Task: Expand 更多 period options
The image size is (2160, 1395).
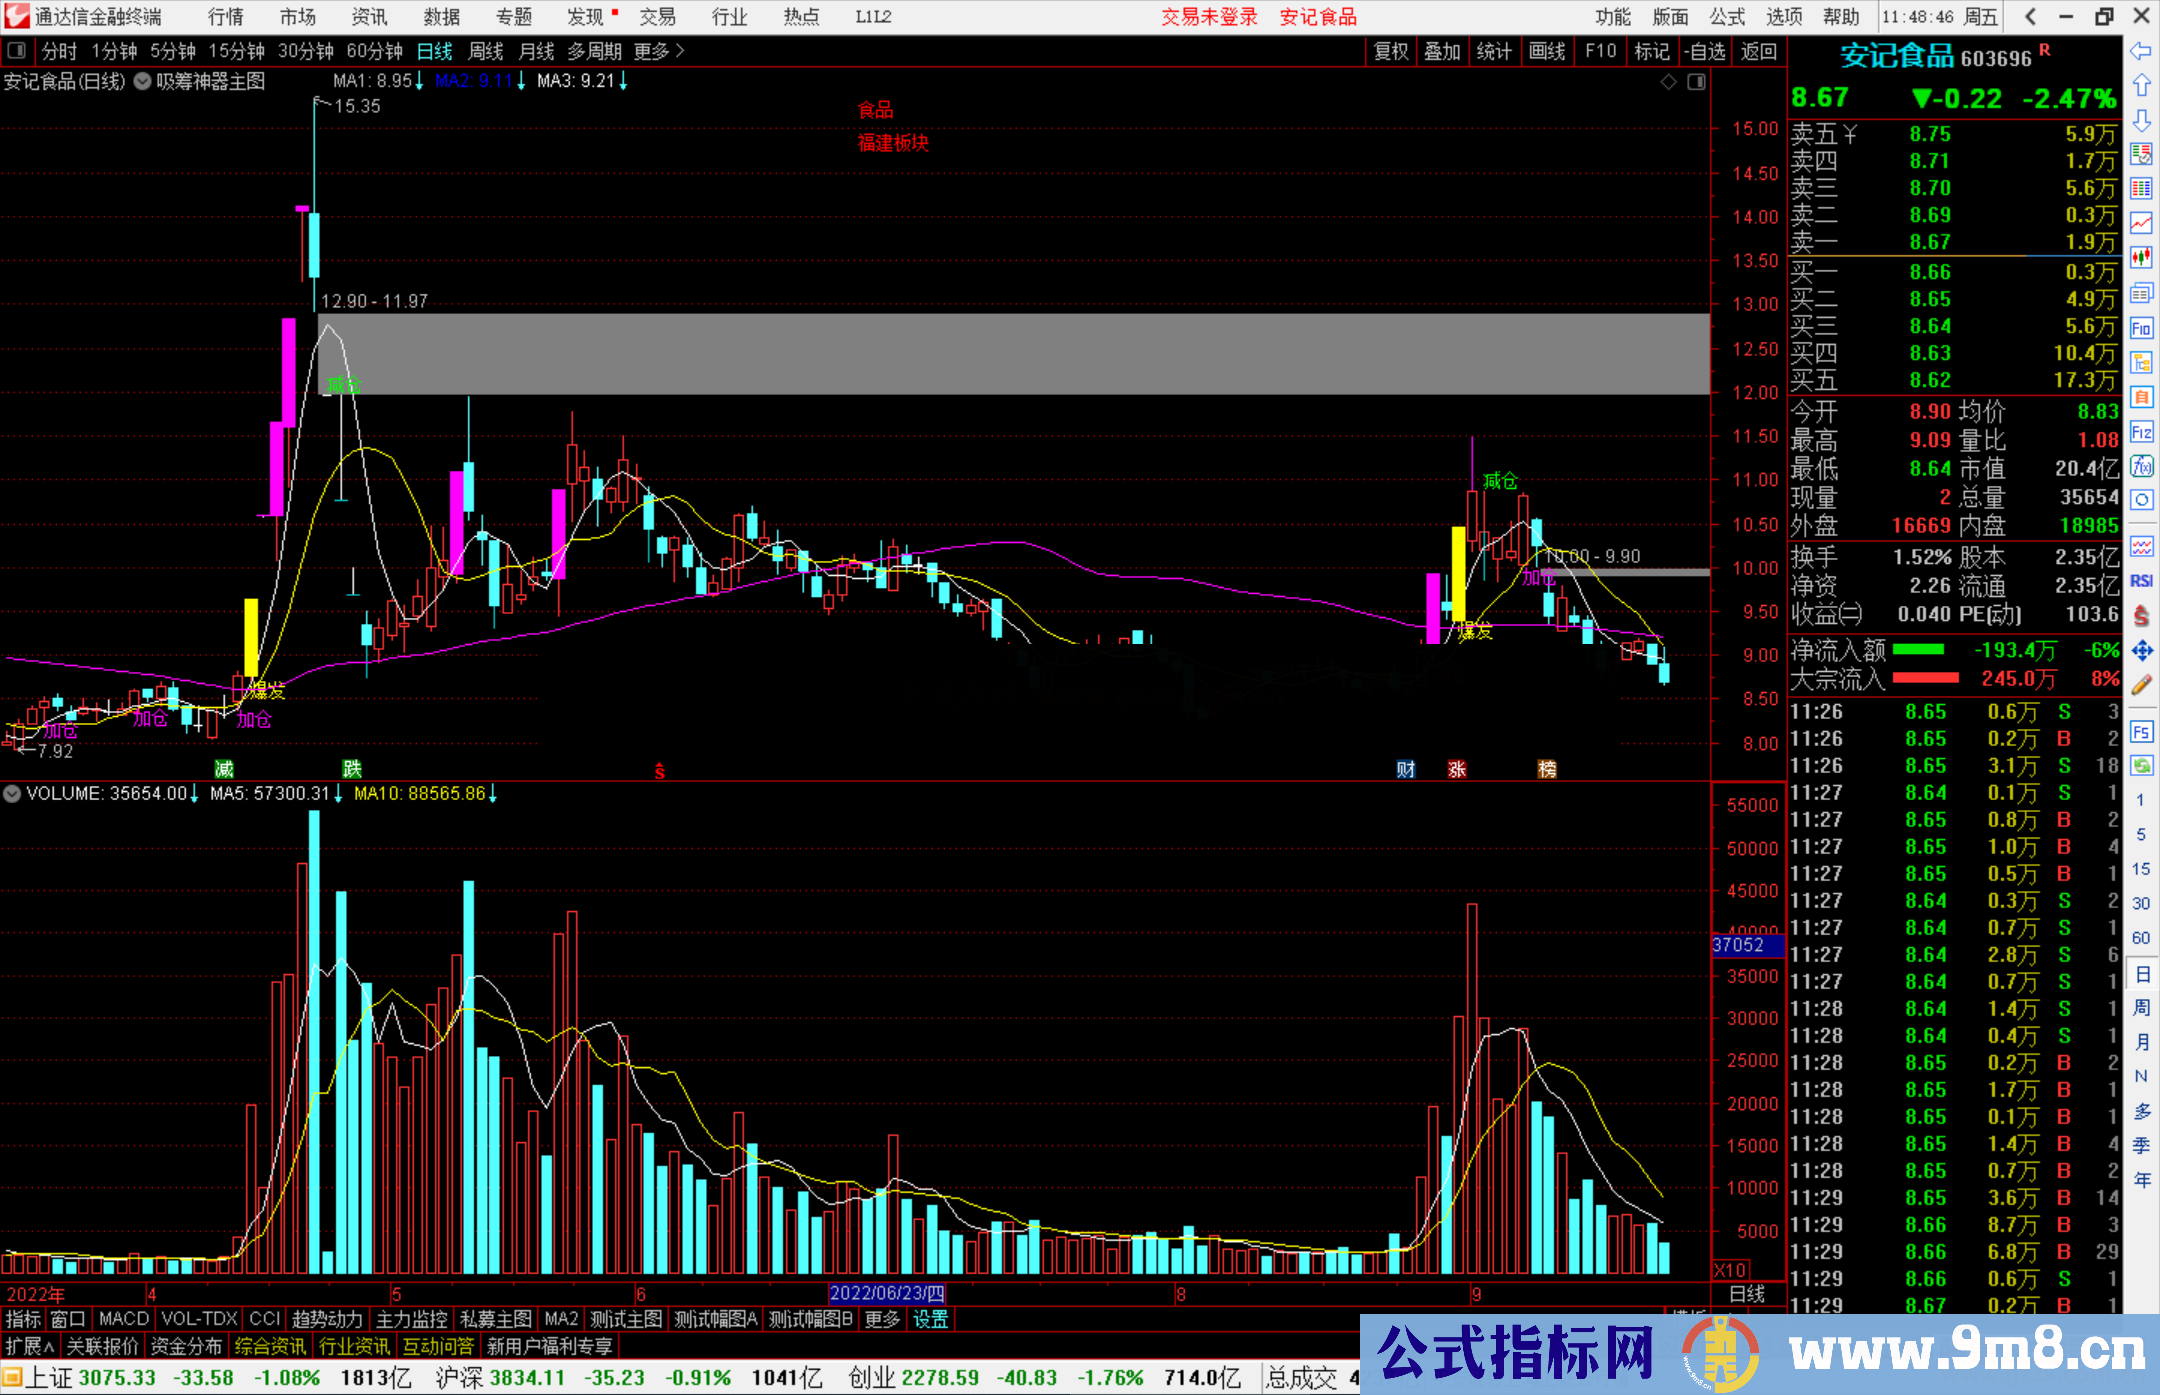Action: 658,51
